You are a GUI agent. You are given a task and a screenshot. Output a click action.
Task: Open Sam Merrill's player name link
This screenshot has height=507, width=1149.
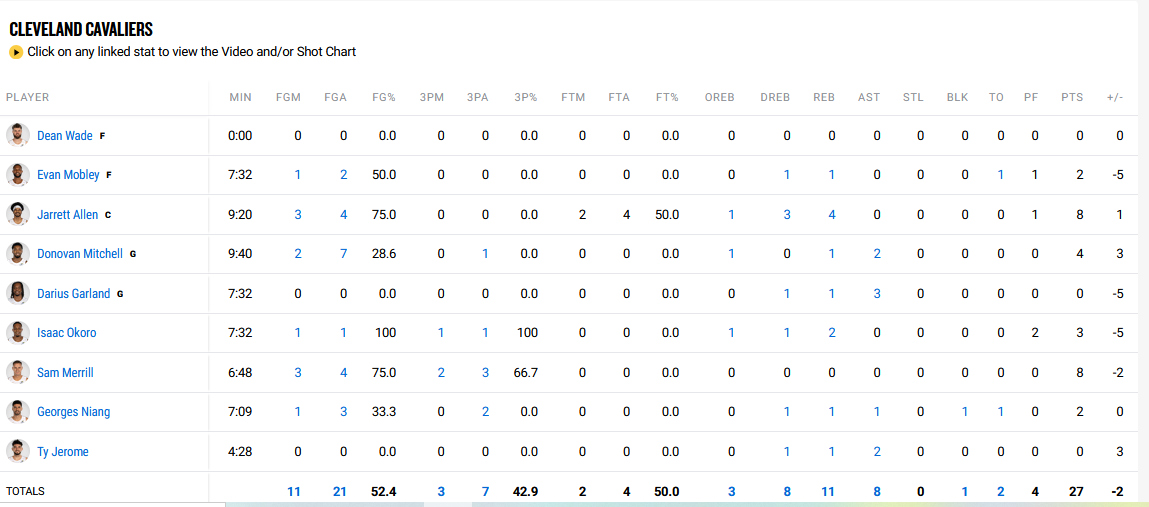coord(65,373)
